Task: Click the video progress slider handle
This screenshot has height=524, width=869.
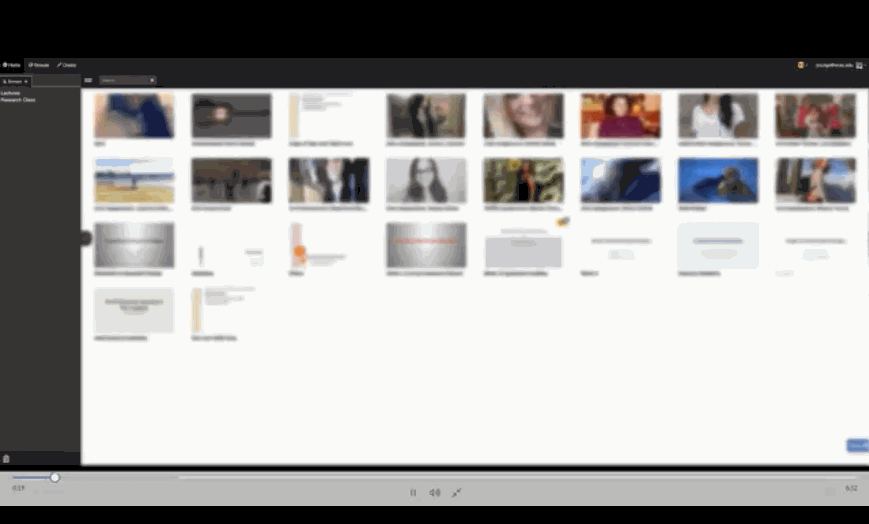Action: [x=55, y=477]
